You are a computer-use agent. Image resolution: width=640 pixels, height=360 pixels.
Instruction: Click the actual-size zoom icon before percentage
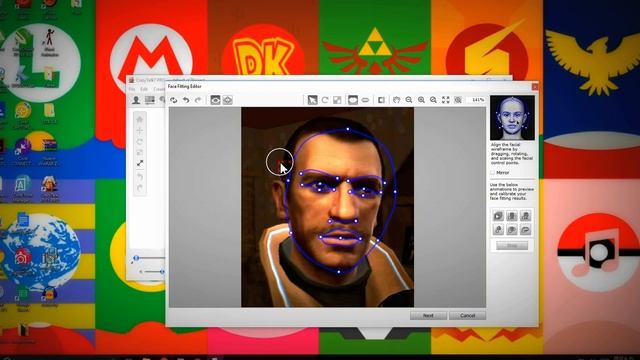point(458,100)
